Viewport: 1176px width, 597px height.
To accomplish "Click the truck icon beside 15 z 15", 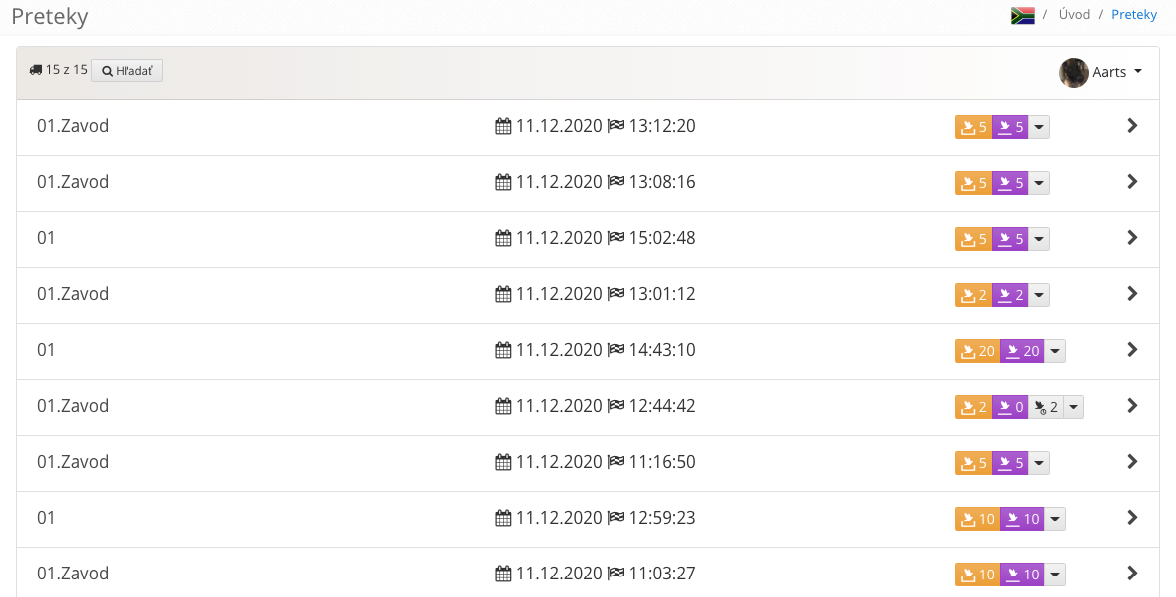I will click(x=36, y=70).
